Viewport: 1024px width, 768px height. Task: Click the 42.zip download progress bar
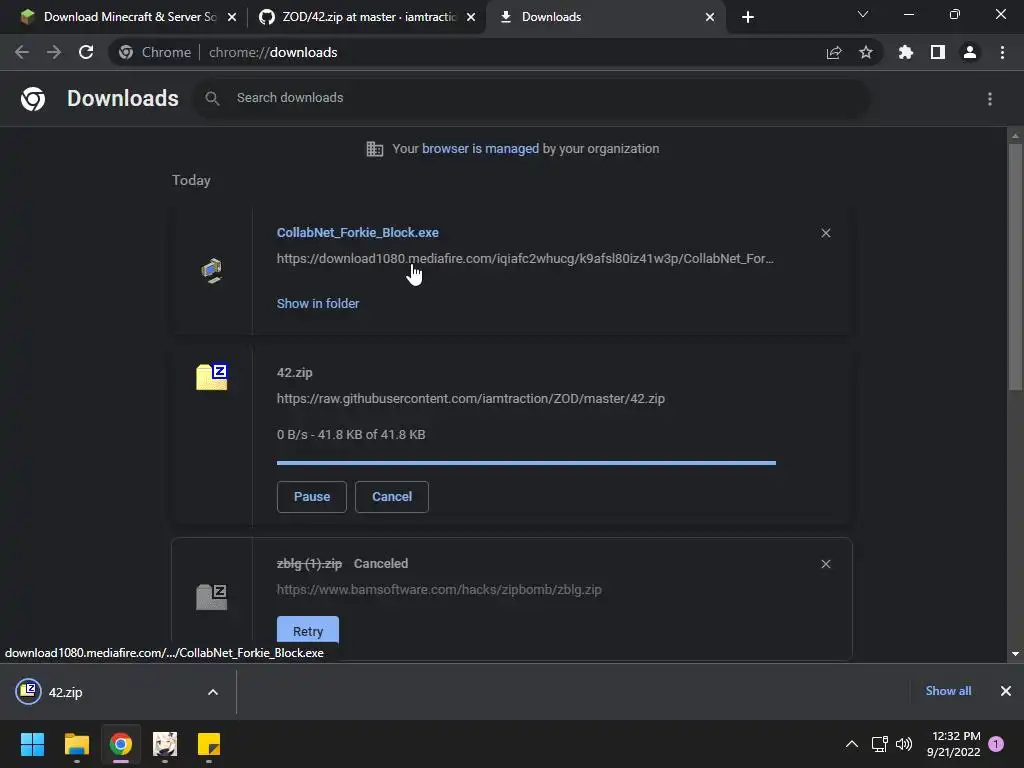(x=526, y=463)
